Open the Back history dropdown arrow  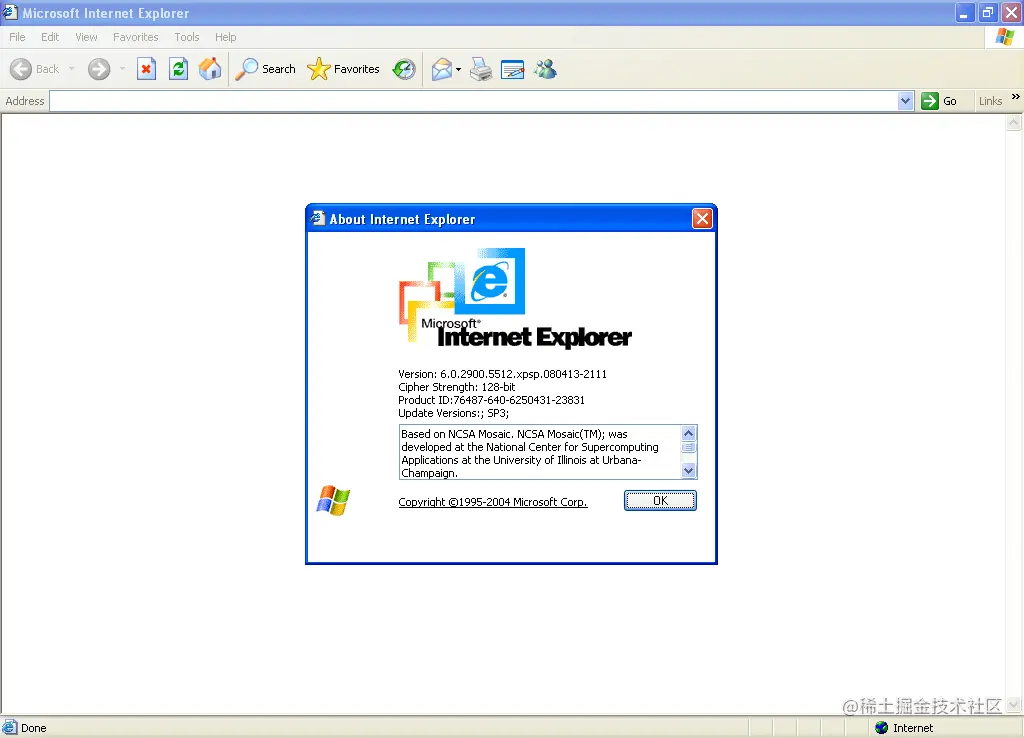[x=71, y=69]
